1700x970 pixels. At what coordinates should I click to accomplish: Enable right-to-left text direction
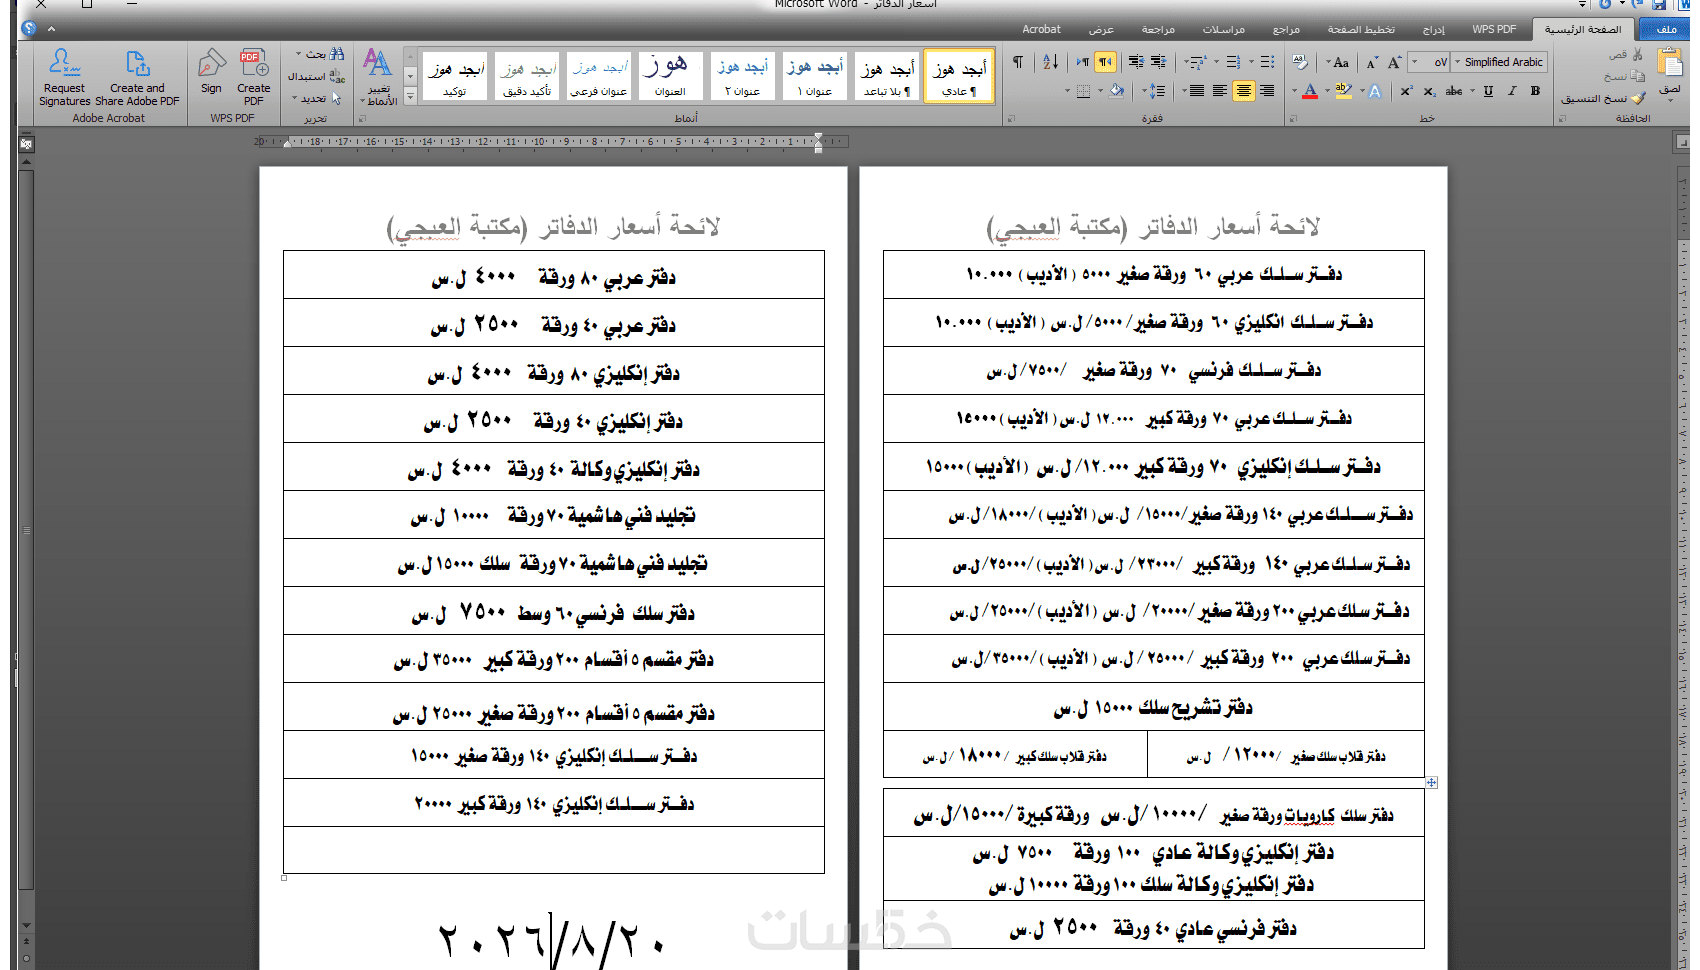1106,62
